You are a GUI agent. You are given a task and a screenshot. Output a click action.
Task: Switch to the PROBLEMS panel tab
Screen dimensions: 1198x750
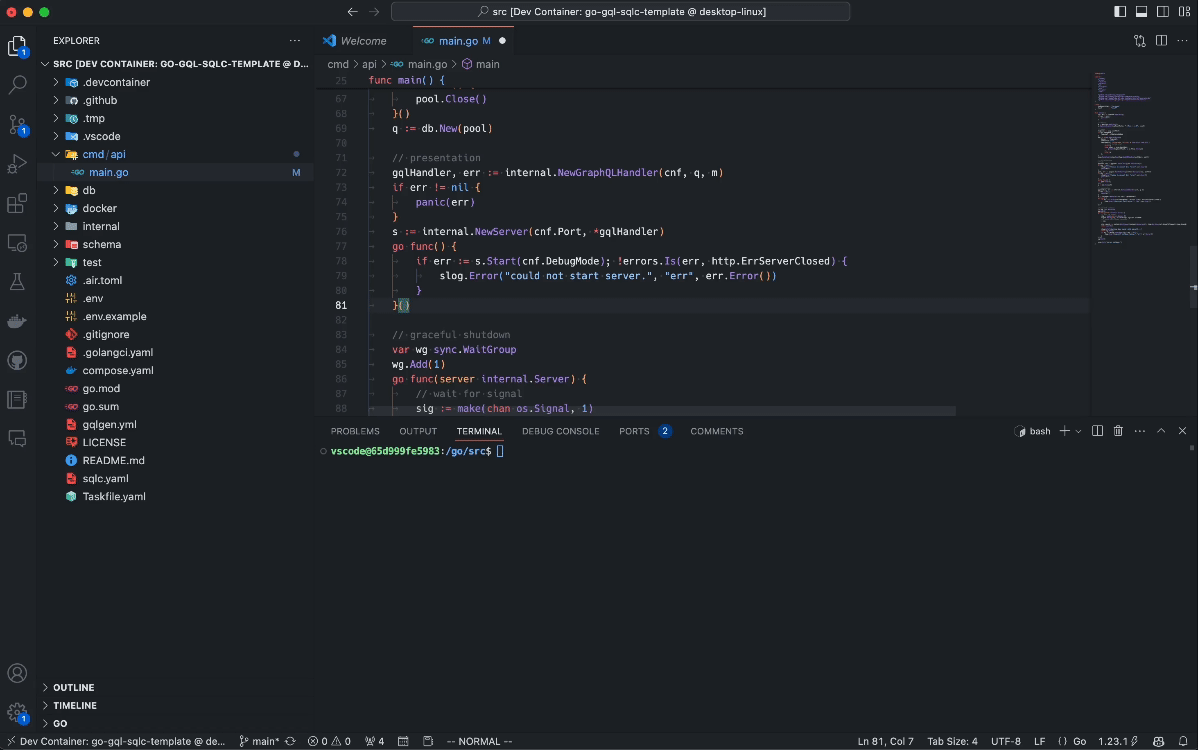click(x=355, y=431)
